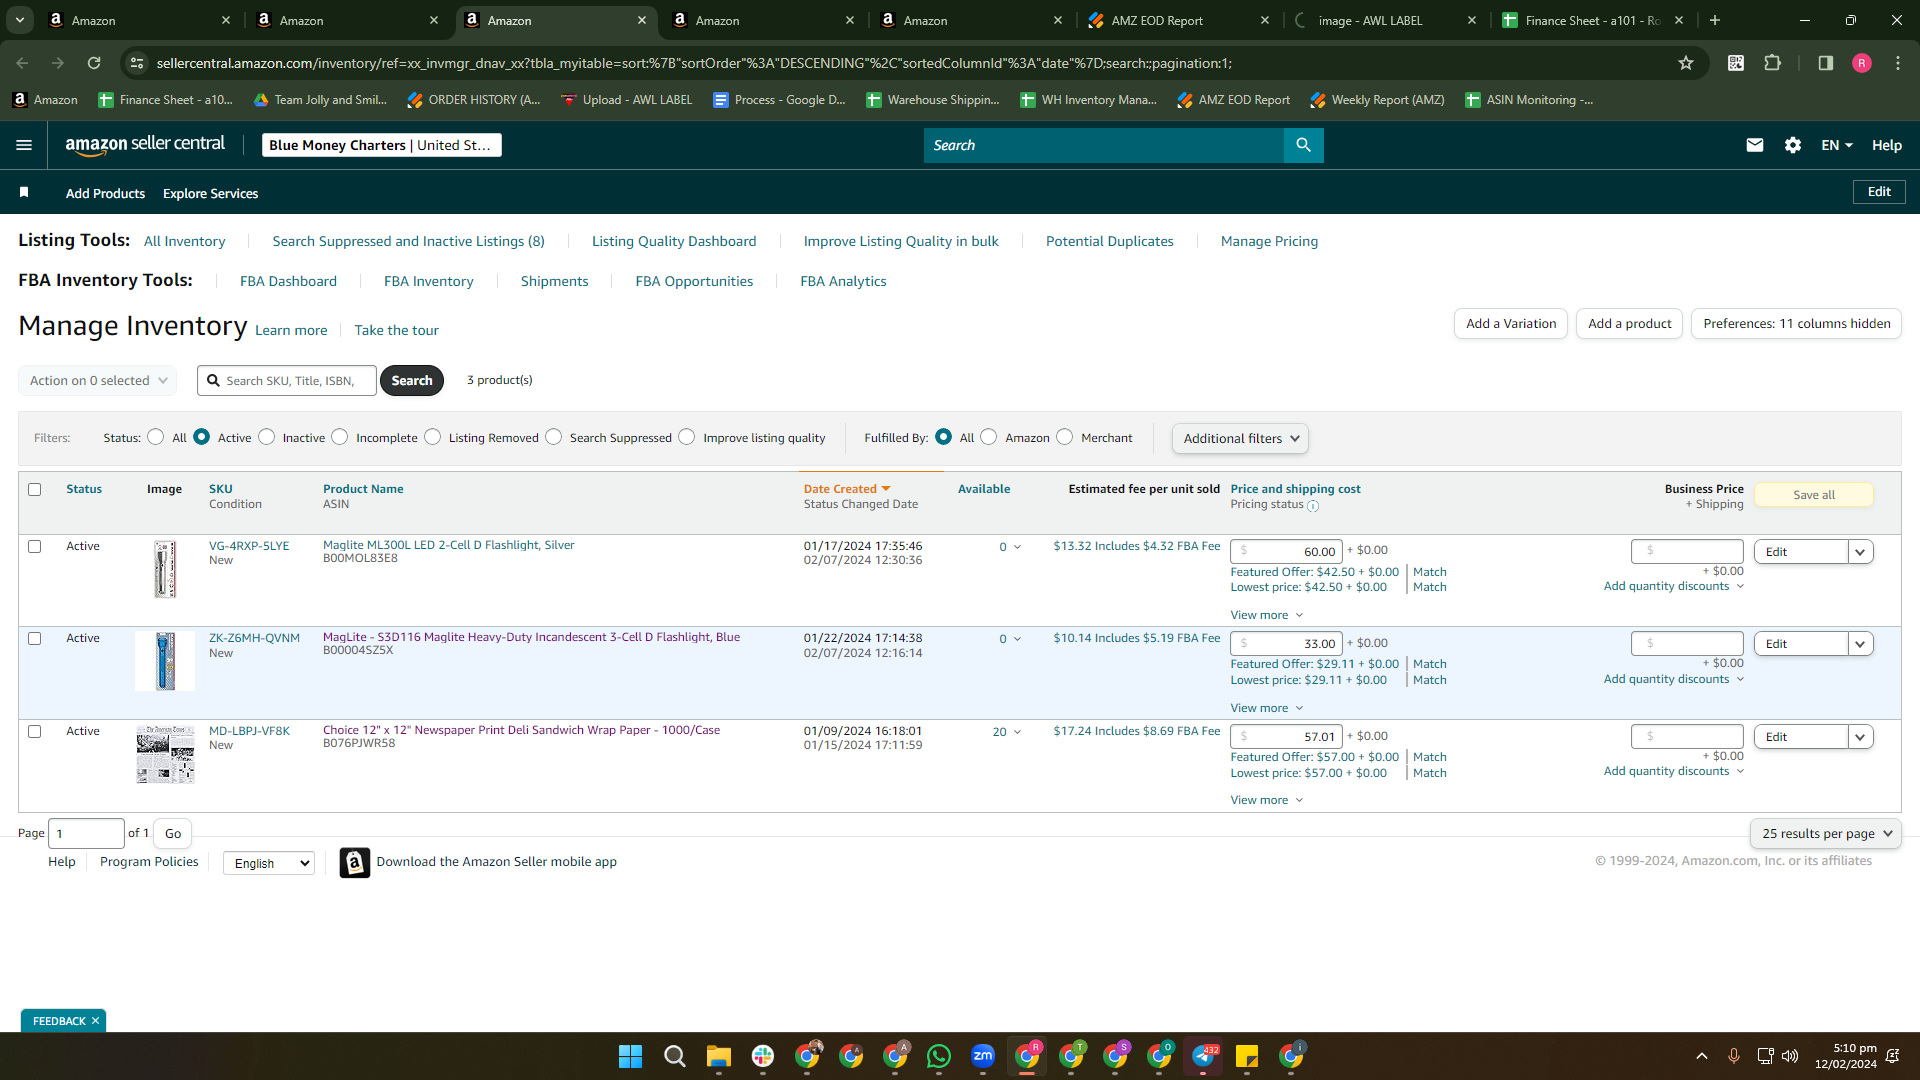This screenshot has width=1920, height=1080.
Task: Click the bookmark flag icon
Action: (24, 192)
